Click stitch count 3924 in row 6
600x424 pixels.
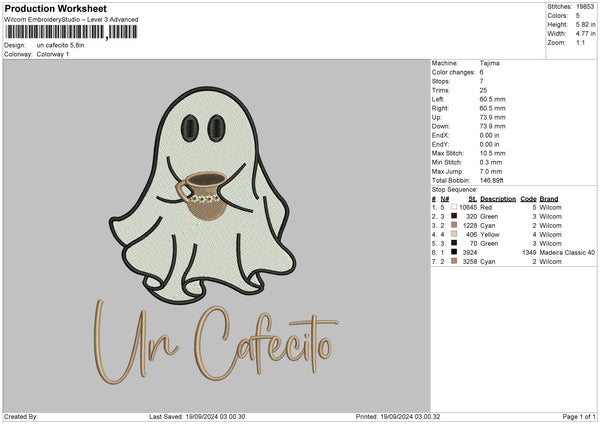pyautogui.click(x=470, y=253)
